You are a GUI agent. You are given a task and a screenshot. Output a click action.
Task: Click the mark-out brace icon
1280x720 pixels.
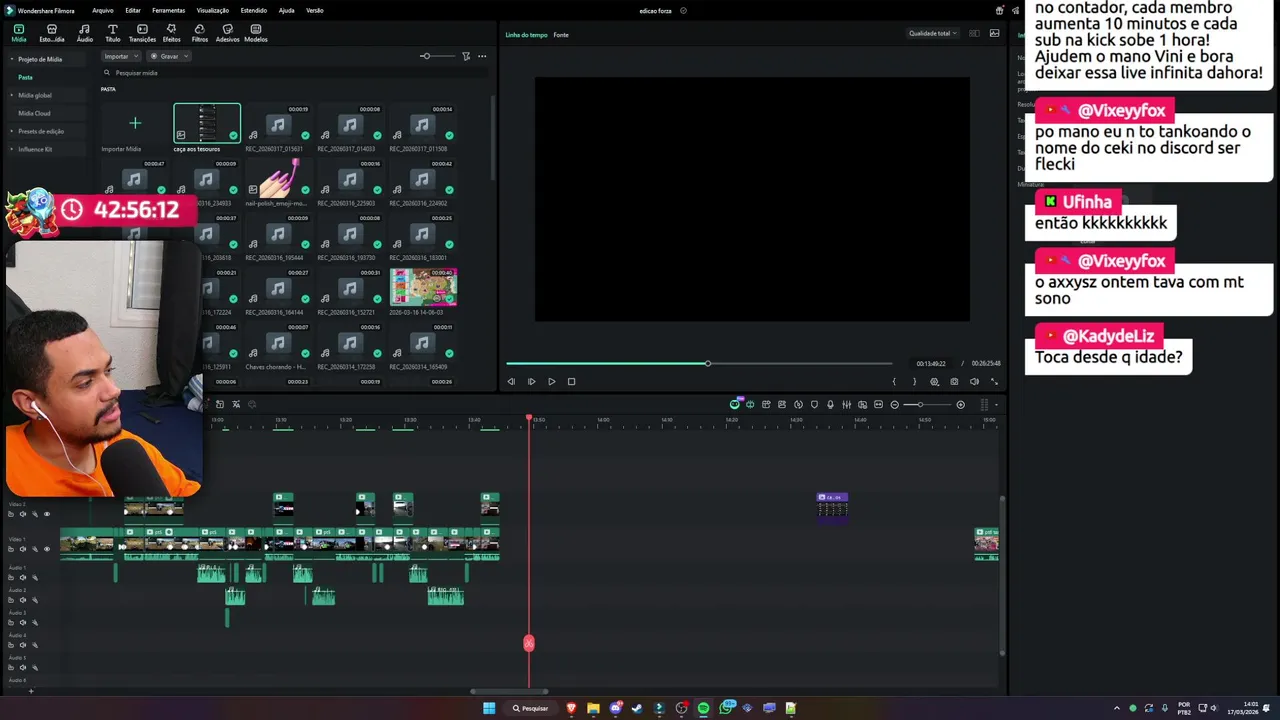click(x=914, y=381)
